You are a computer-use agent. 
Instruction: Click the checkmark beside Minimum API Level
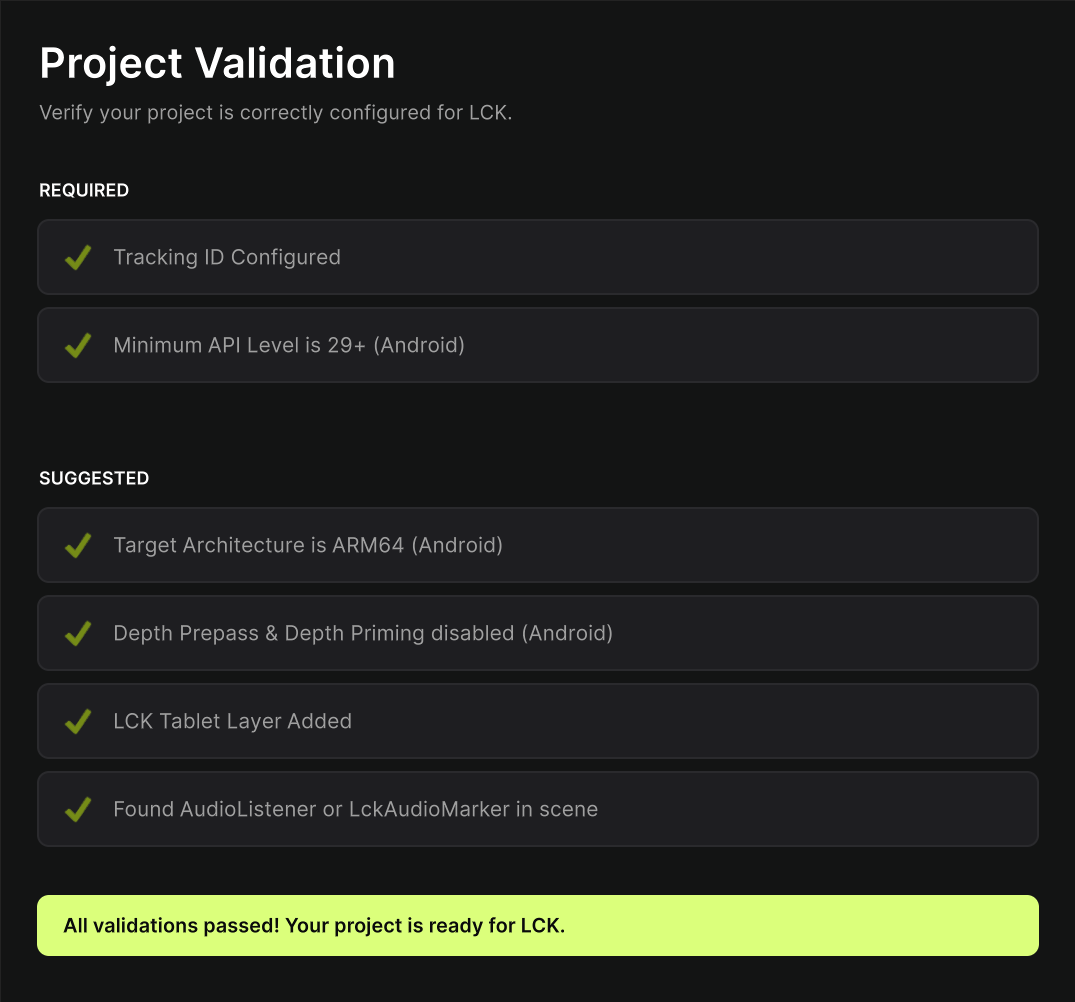tap(78, 346)
